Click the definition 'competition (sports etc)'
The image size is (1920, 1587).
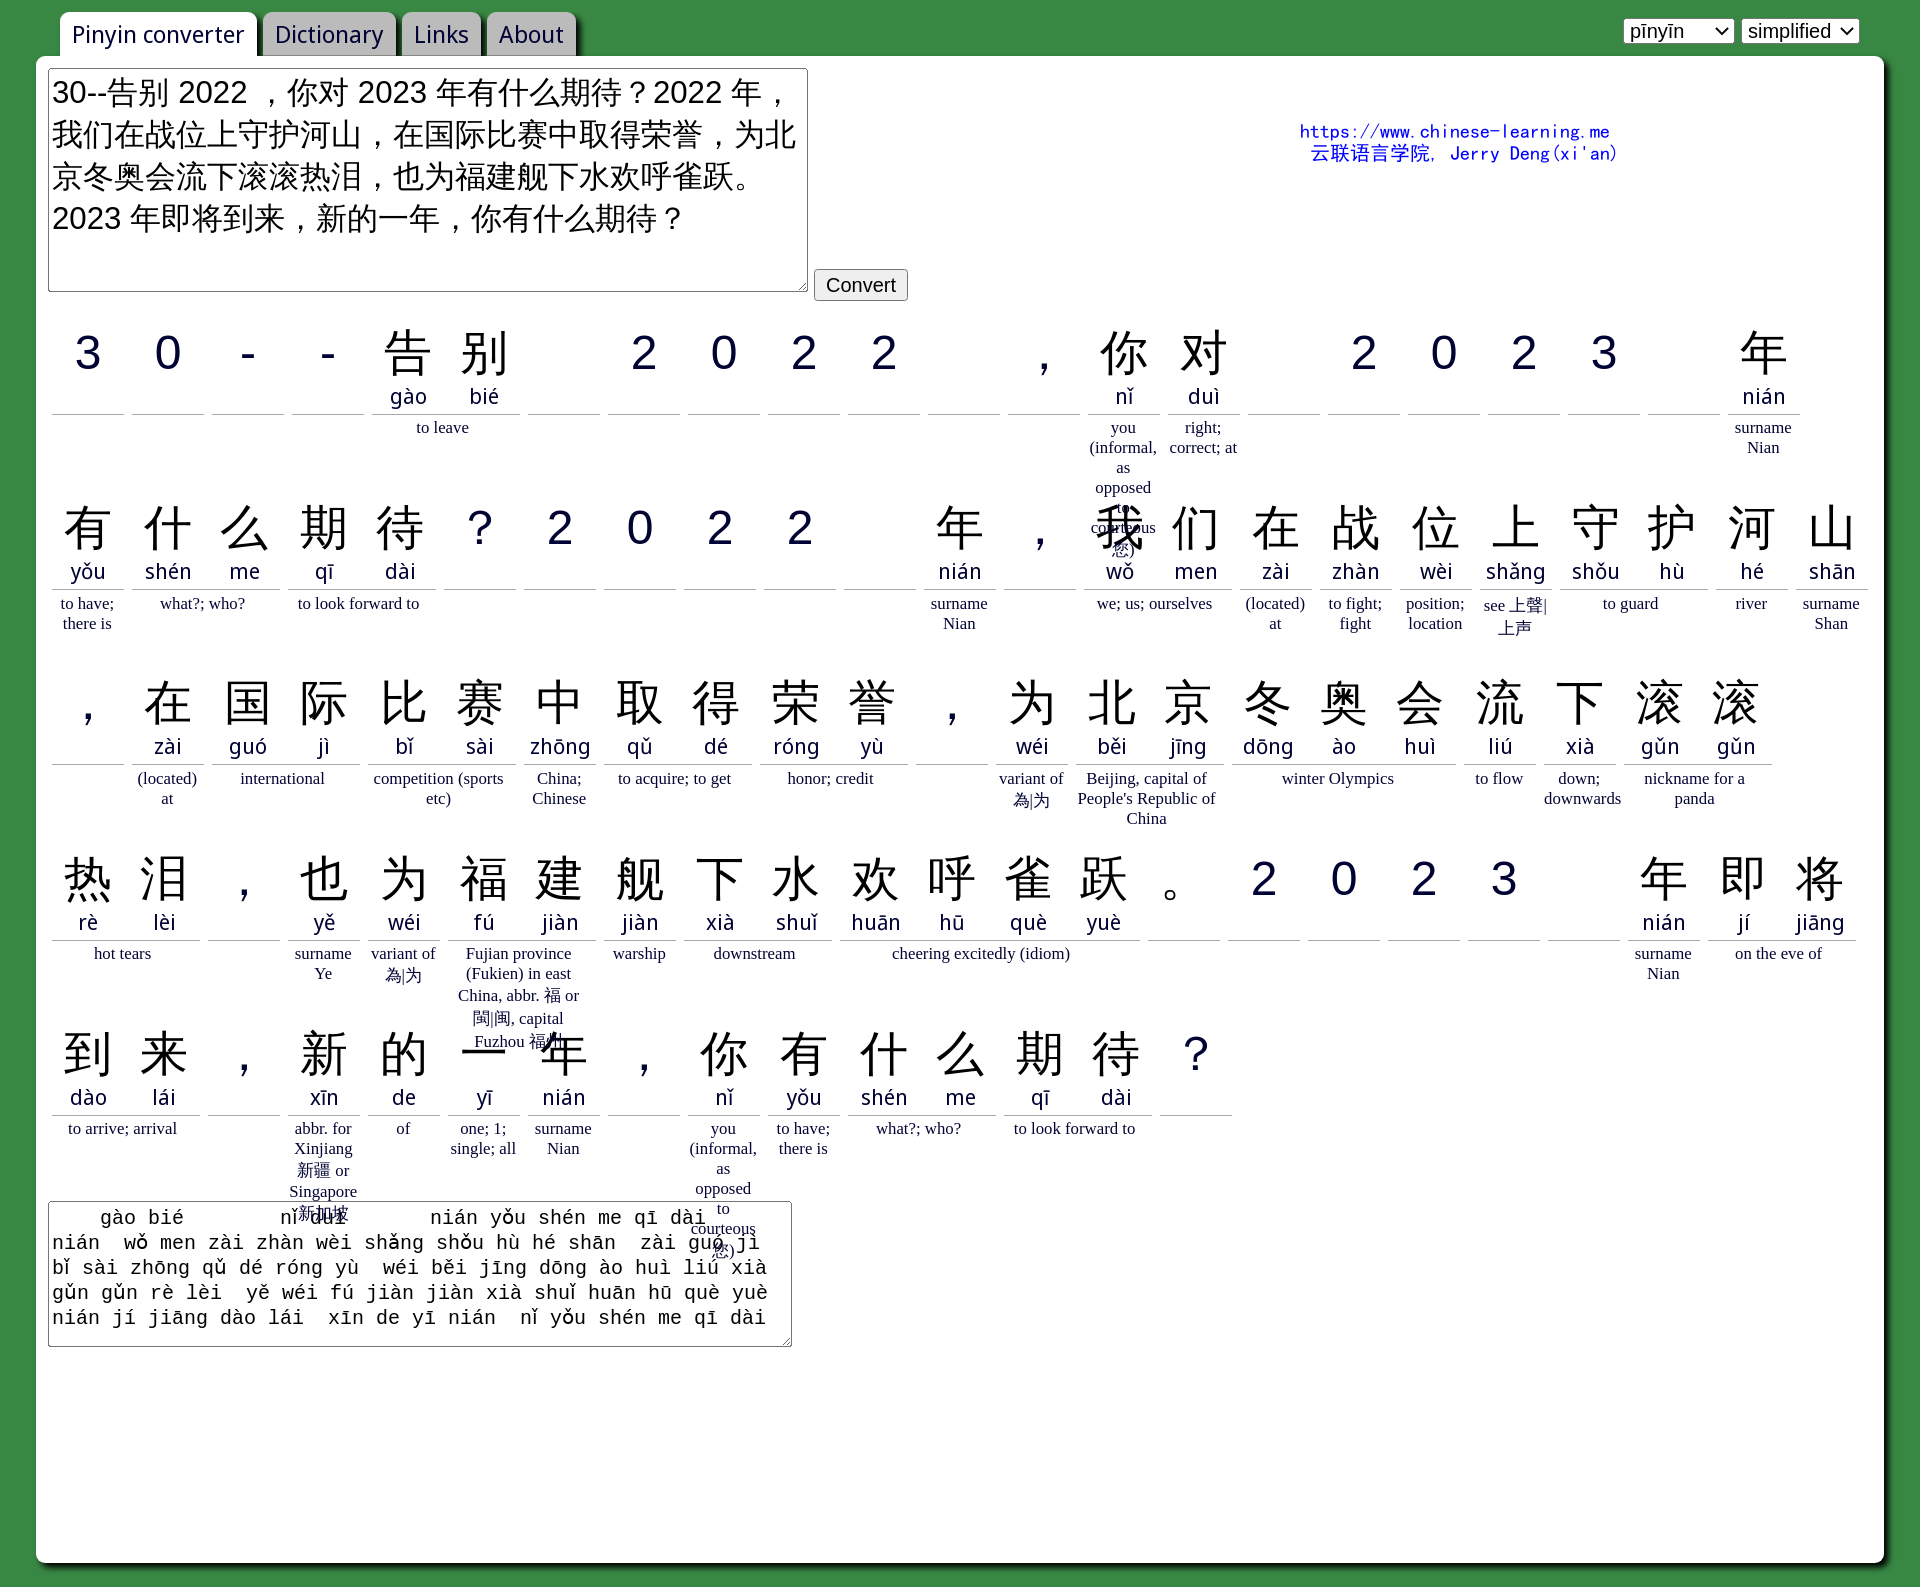[x=438, y=788]
